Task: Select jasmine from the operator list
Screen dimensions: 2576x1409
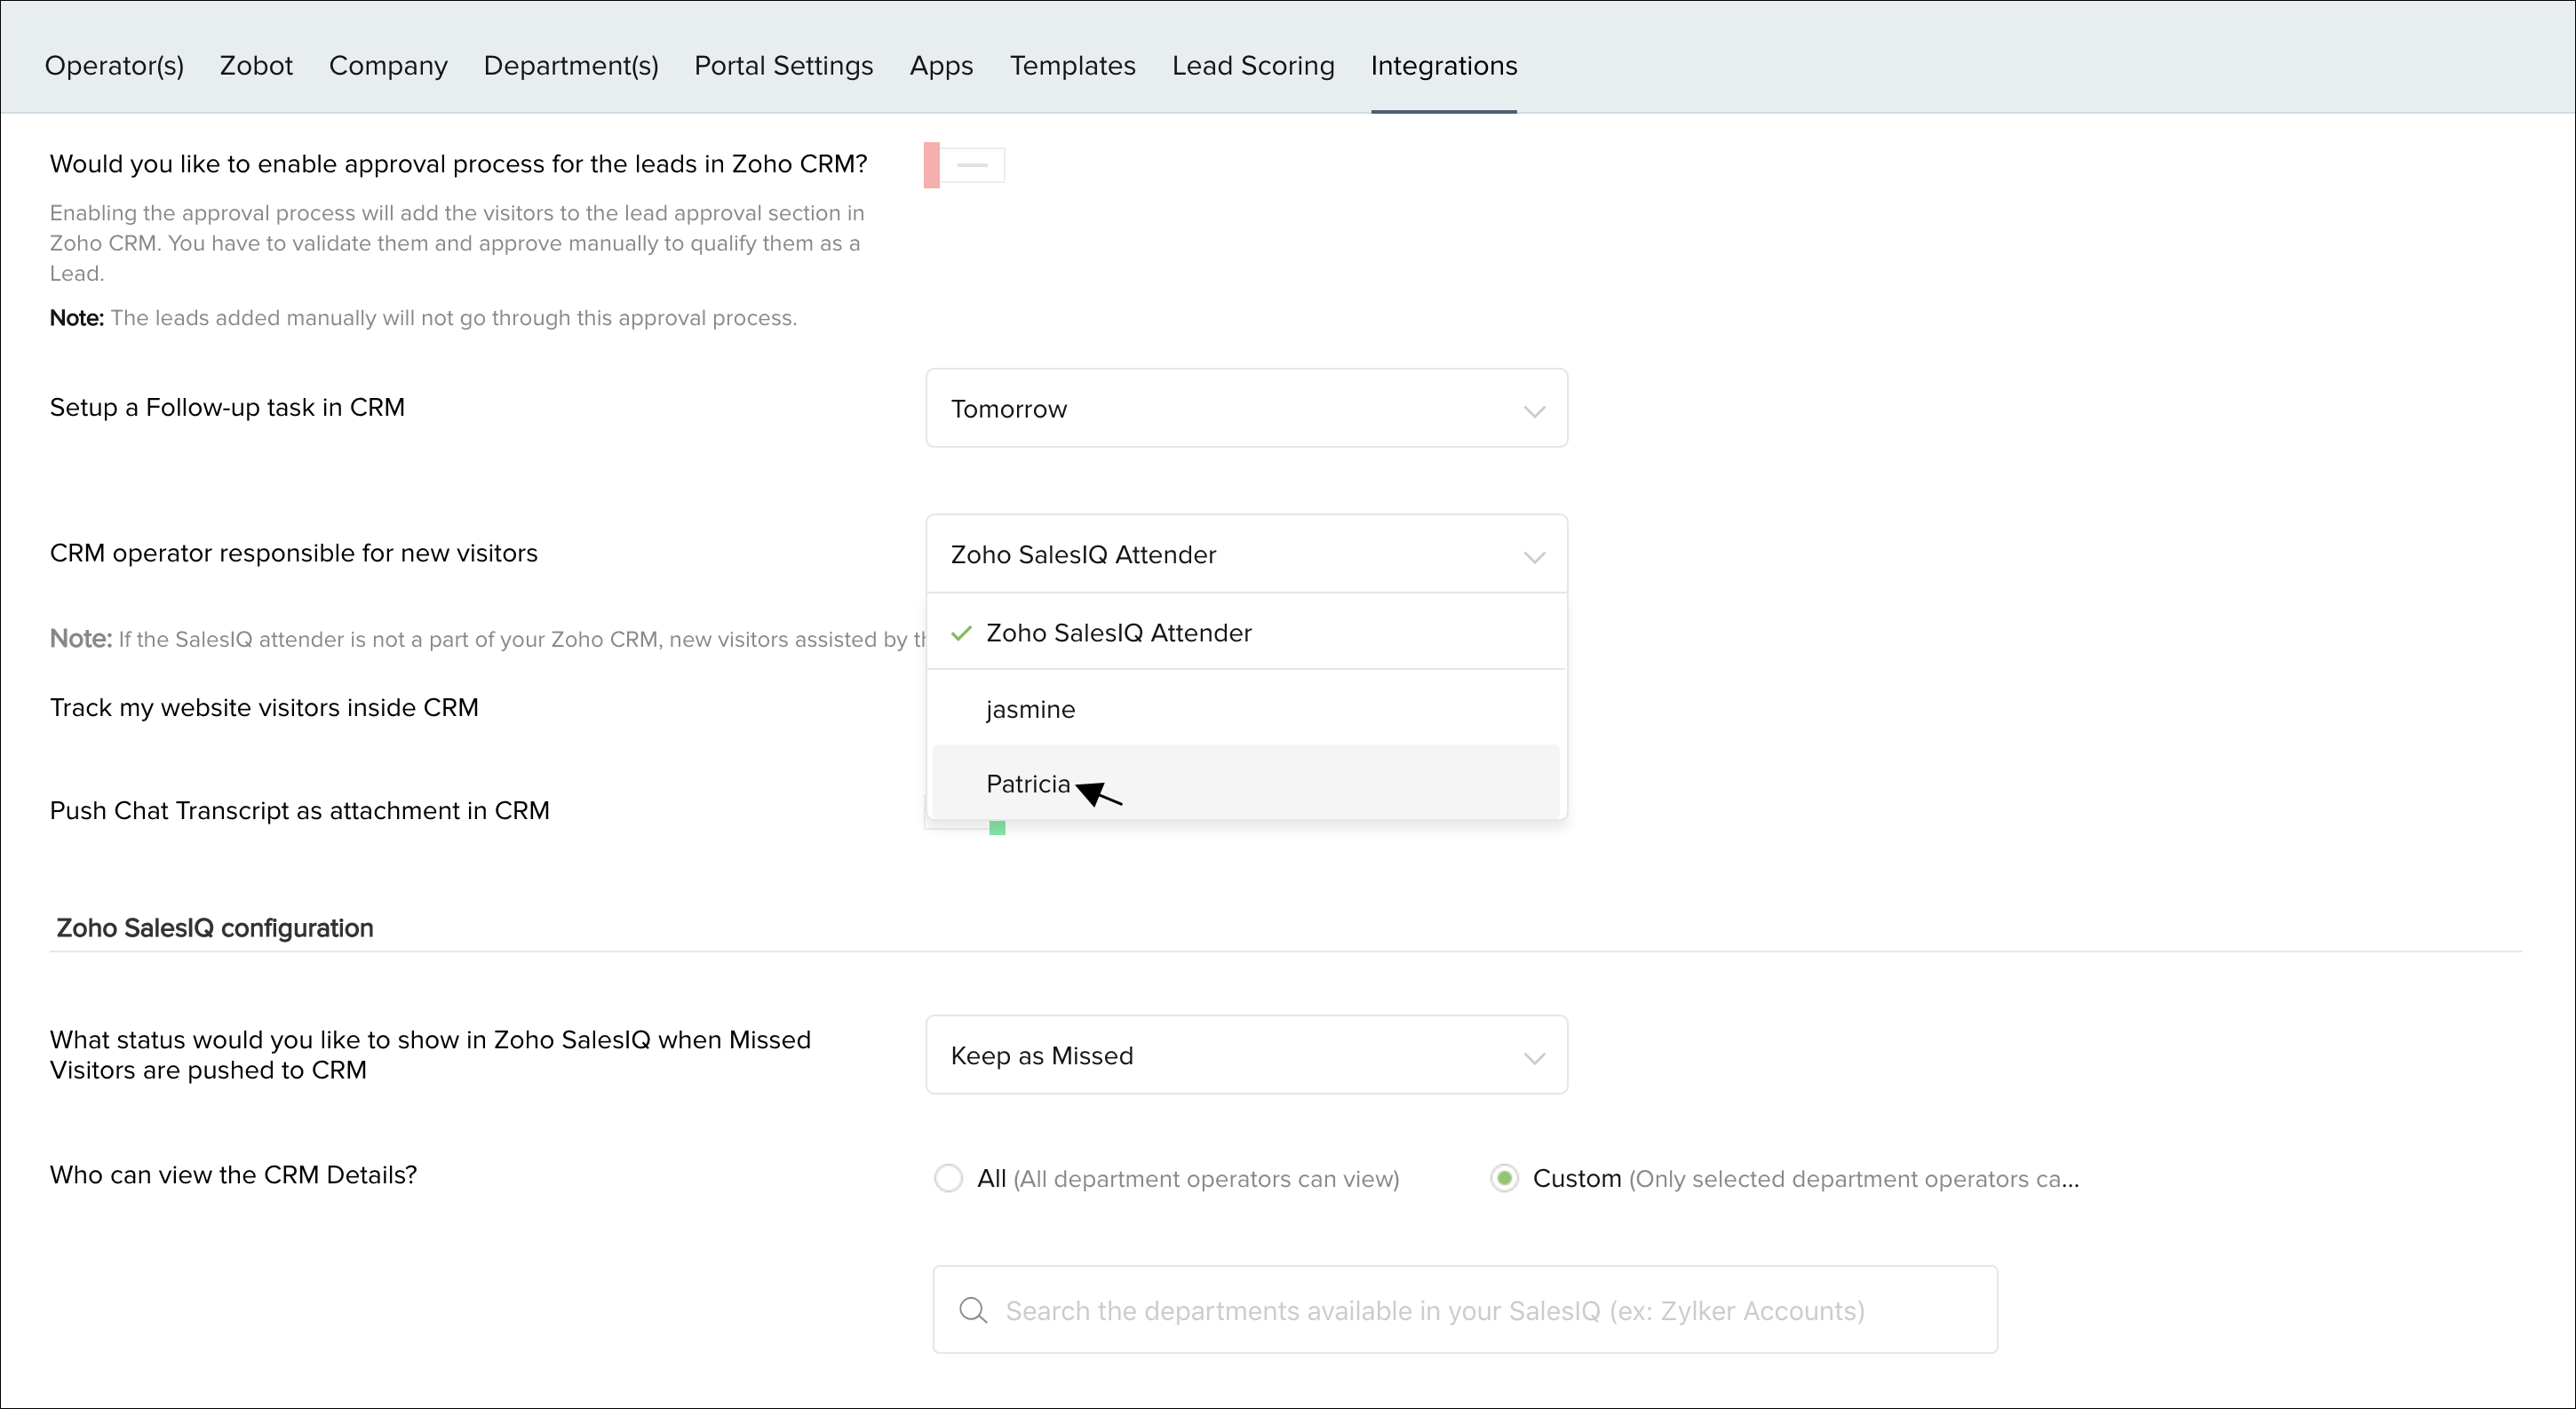Action: 1246,708
